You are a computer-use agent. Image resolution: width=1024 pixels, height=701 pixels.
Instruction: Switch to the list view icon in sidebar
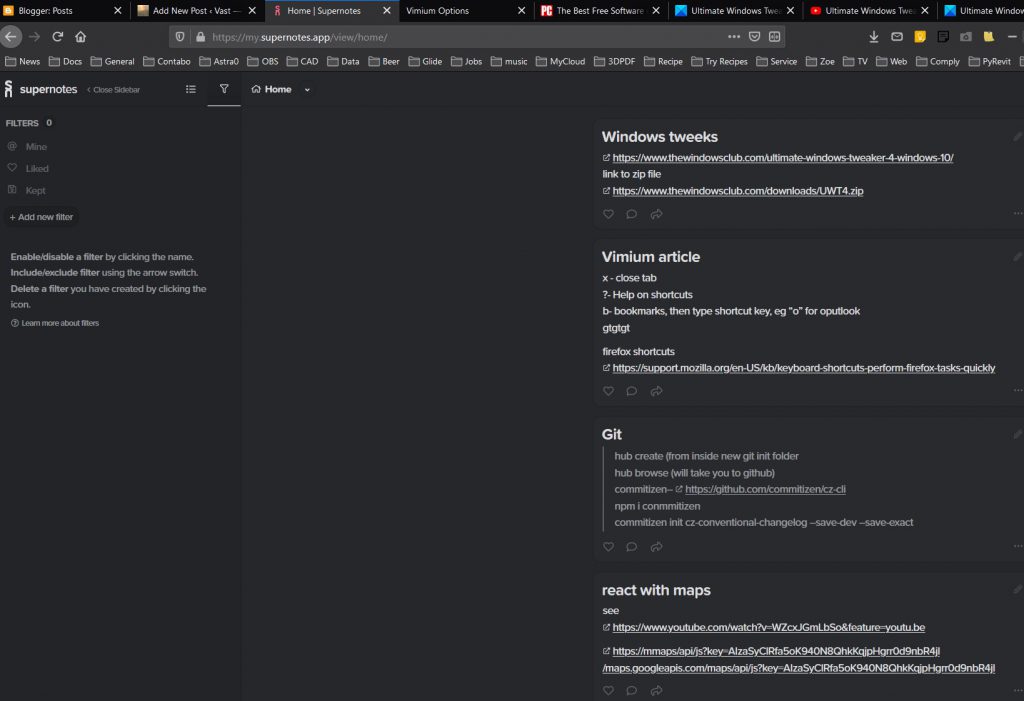(191, 89)
